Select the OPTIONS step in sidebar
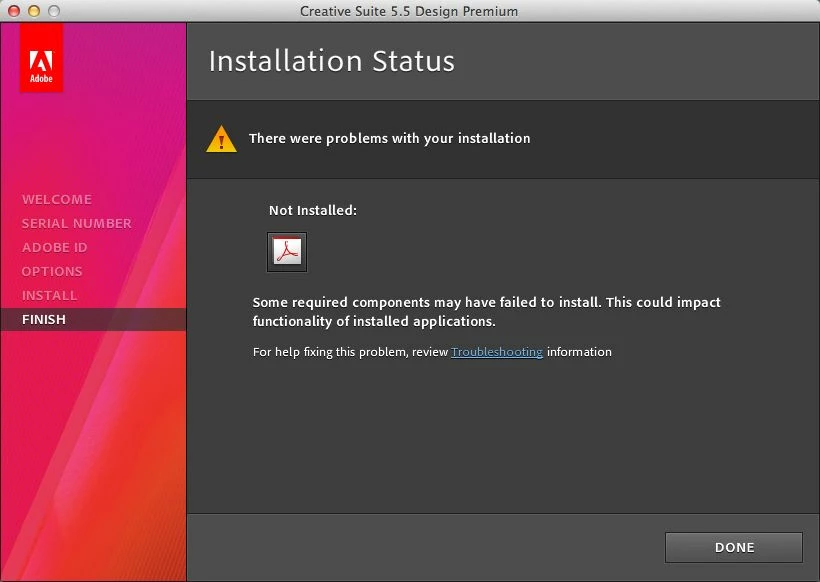820x582 pixels. 52,271
